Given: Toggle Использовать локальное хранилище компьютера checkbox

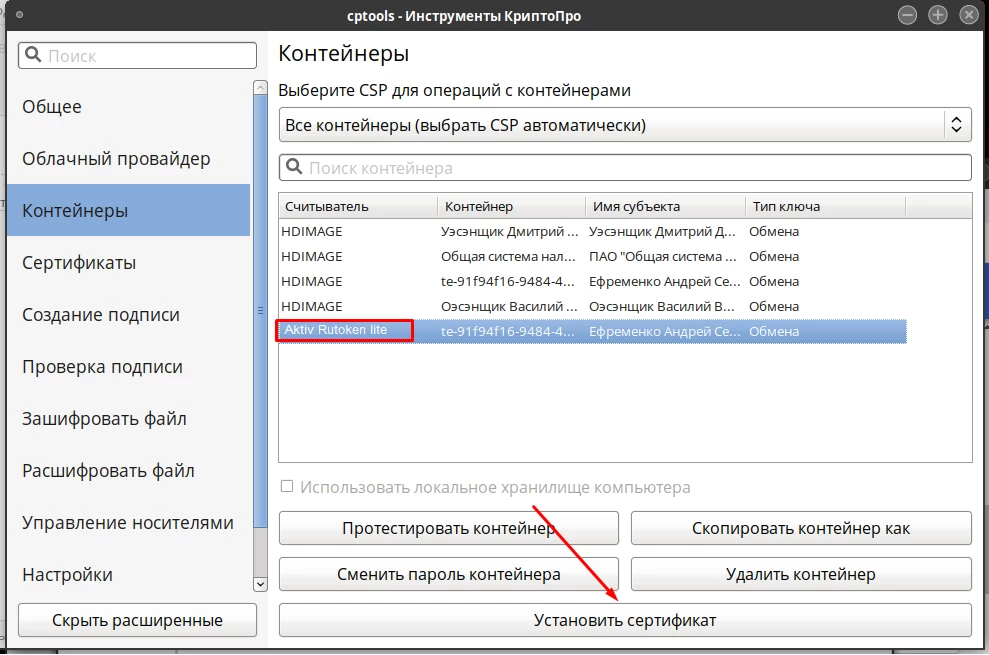Looking at the screenshot, I should pyautogui.click(x=287, y=487).
